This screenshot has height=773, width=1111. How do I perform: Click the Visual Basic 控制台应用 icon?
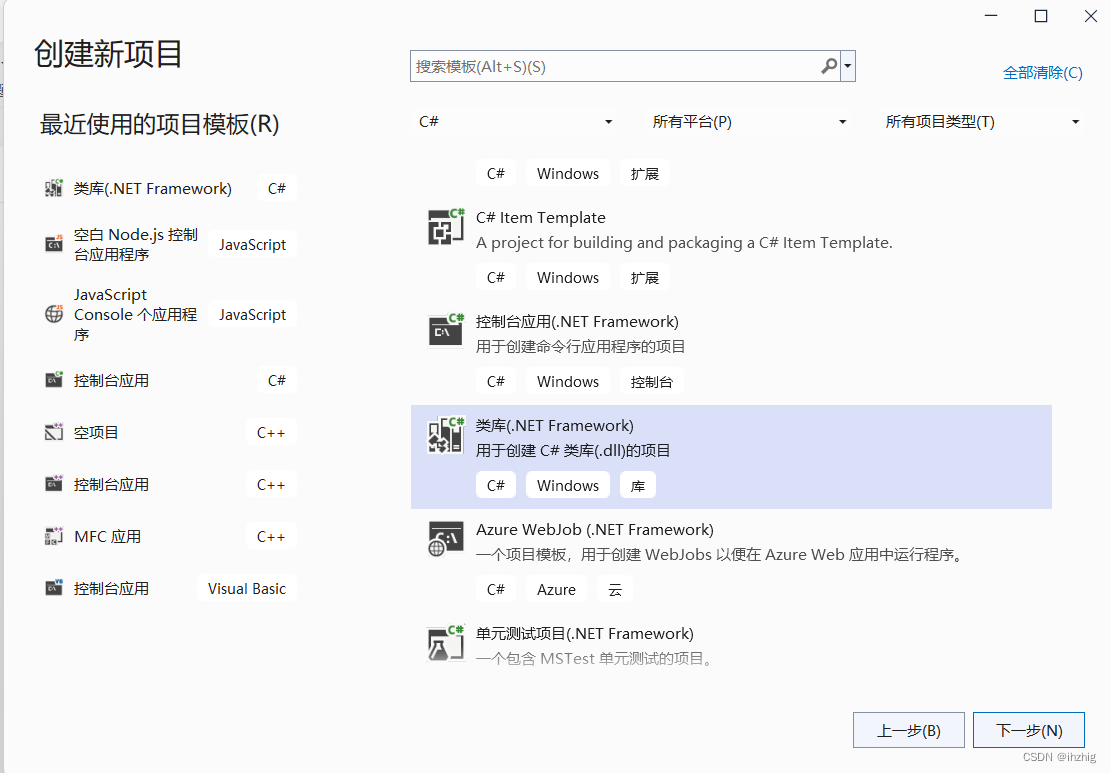point(54,588)
